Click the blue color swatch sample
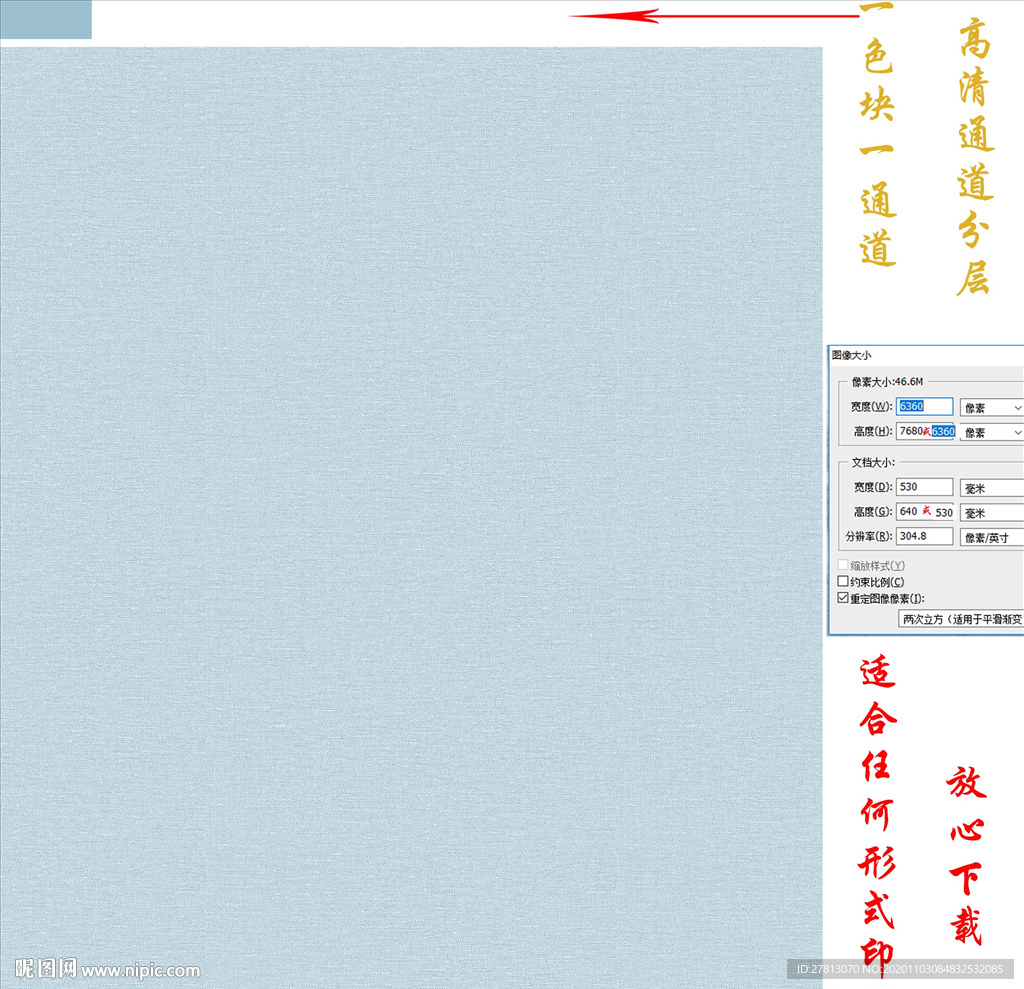This screenshot has width=1024, height=989. tap(46, 19)
